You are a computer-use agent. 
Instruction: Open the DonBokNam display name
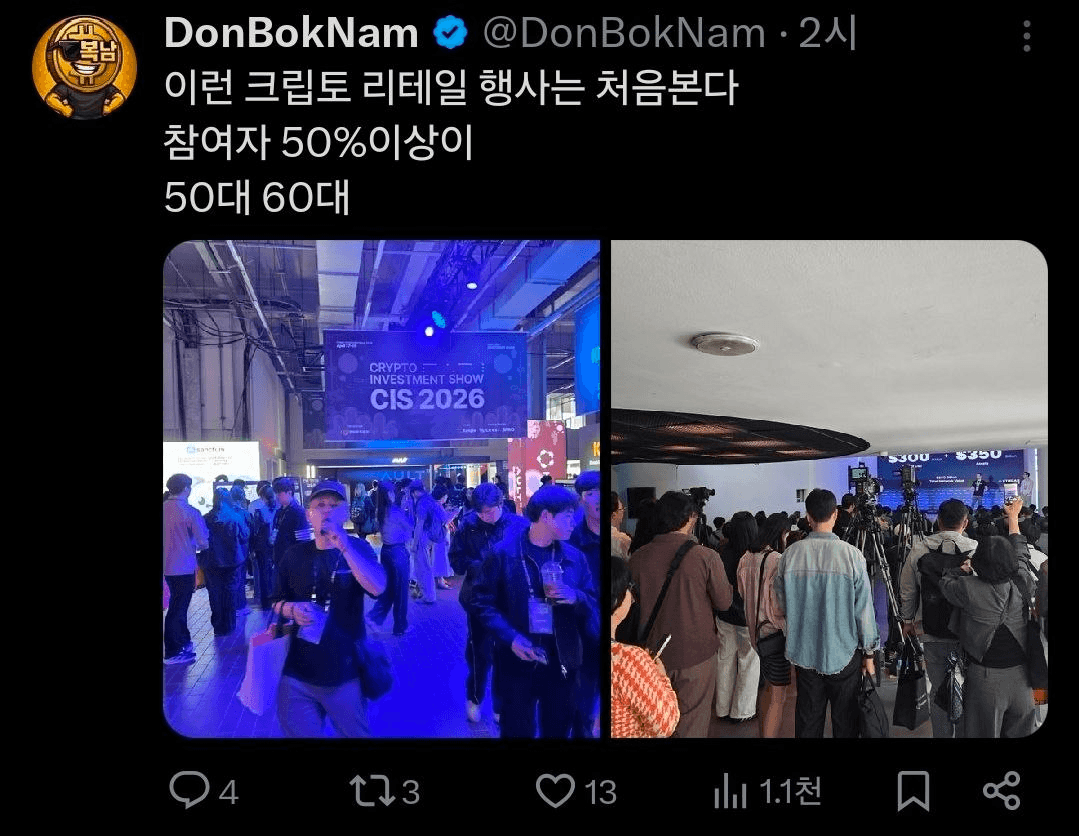point(291,33)
